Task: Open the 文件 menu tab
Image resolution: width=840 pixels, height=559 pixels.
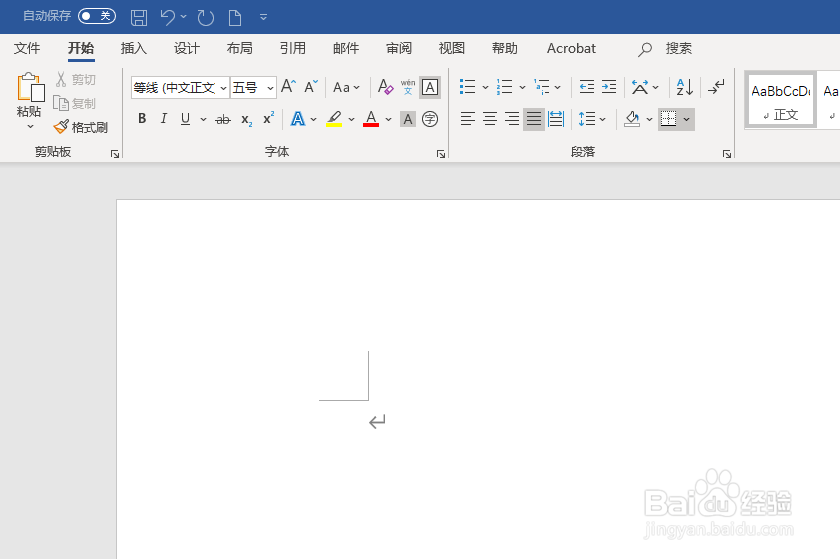Action: coord(27,48)
